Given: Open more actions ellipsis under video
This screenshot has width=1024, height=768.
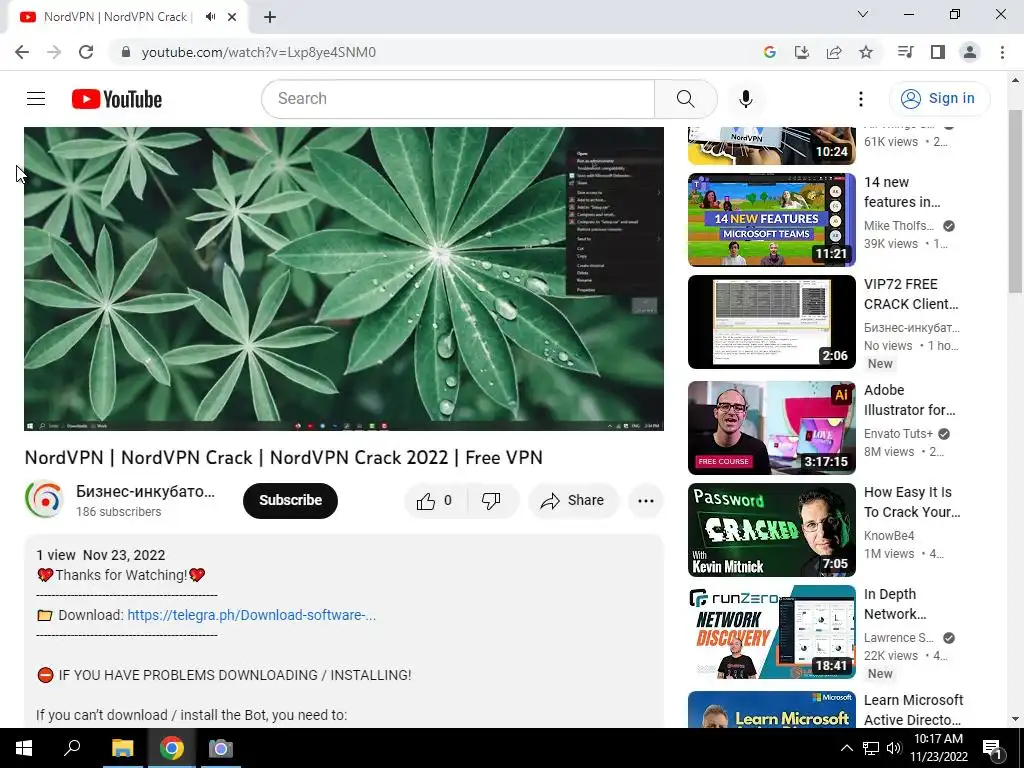Looking at the screenshot, I should coord(646,501).
